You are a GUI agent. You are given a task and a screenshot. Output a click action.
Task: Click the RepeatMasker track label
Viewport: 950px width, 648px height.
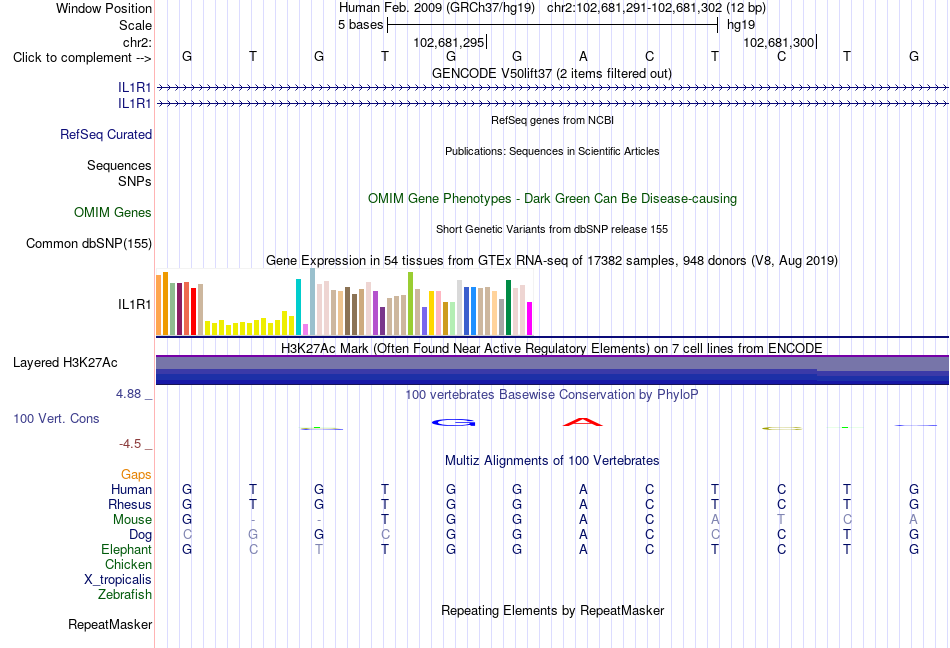pyautogui.click(x=110, y=624)
